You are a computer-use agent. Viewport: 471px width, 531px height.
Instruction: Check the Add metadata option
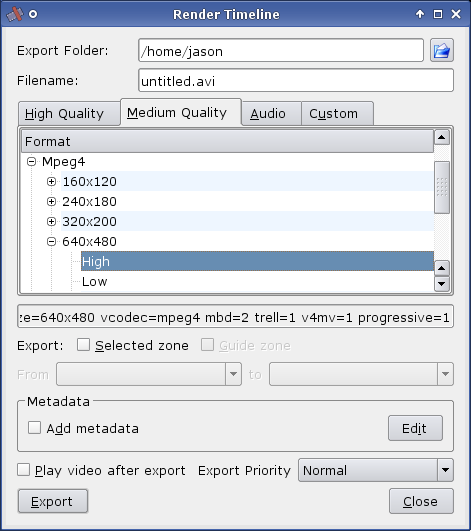click(x=35, y=428)
